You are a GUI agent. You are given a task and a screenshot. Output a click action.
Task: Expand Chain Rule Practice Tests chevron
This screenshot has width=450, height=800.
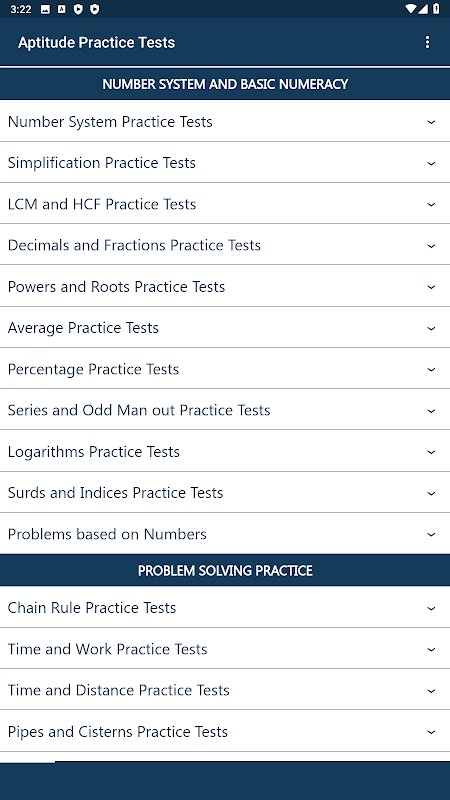click(431, 608)
